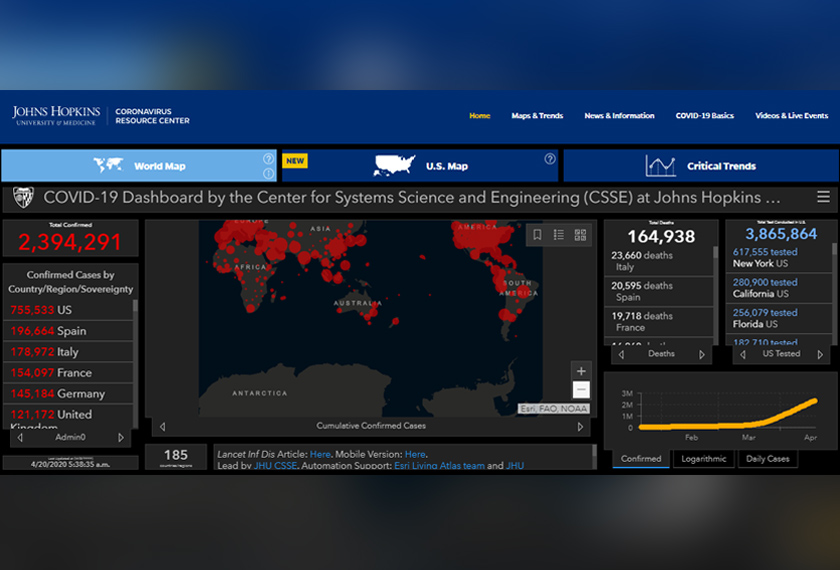Open the Home nav link

[479, 116]
